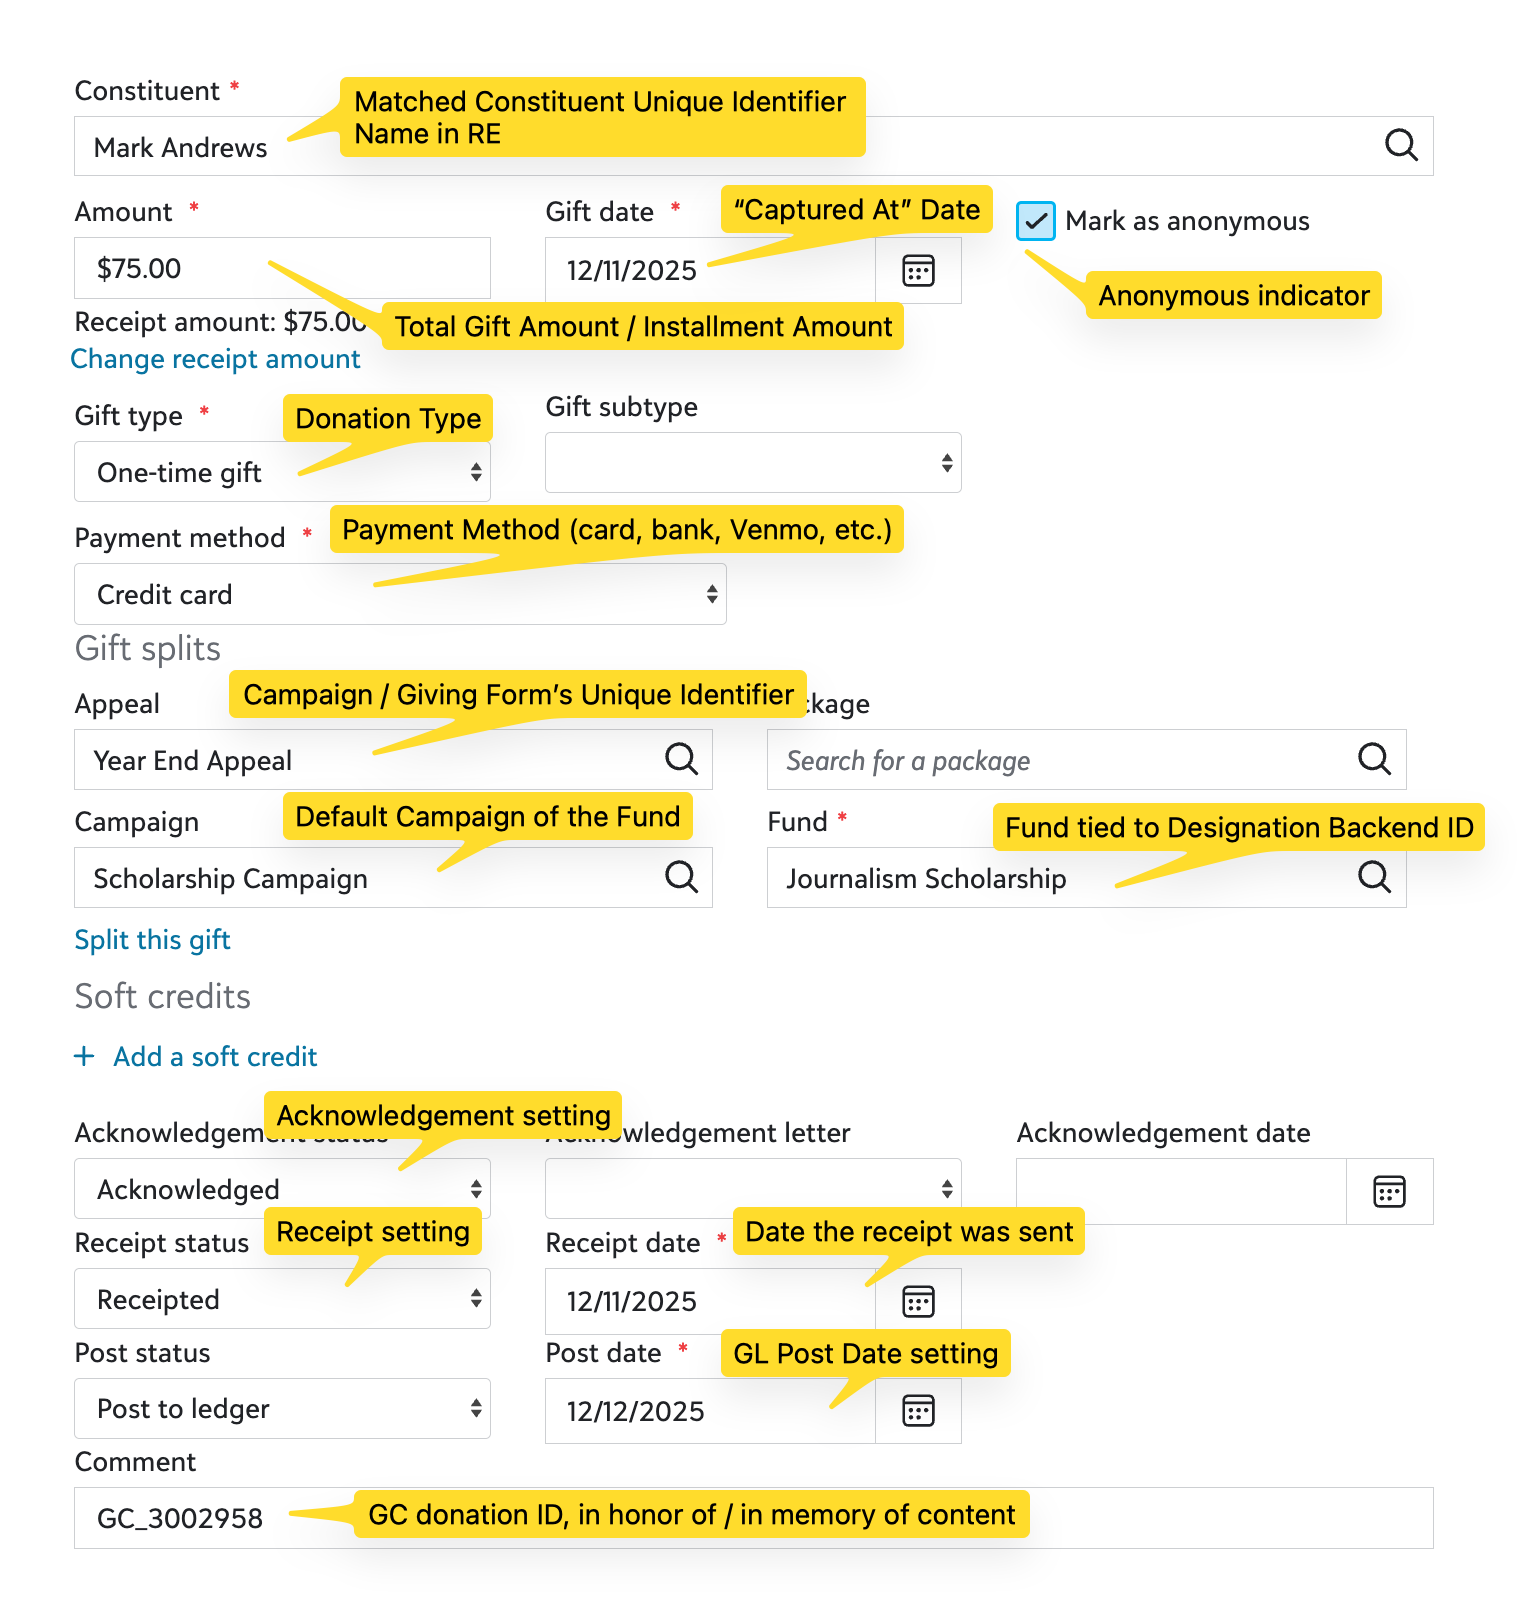Viewport: 1525px width, 1620px height.
Task: Open the Gift date calendar picker
Action: 917,270
